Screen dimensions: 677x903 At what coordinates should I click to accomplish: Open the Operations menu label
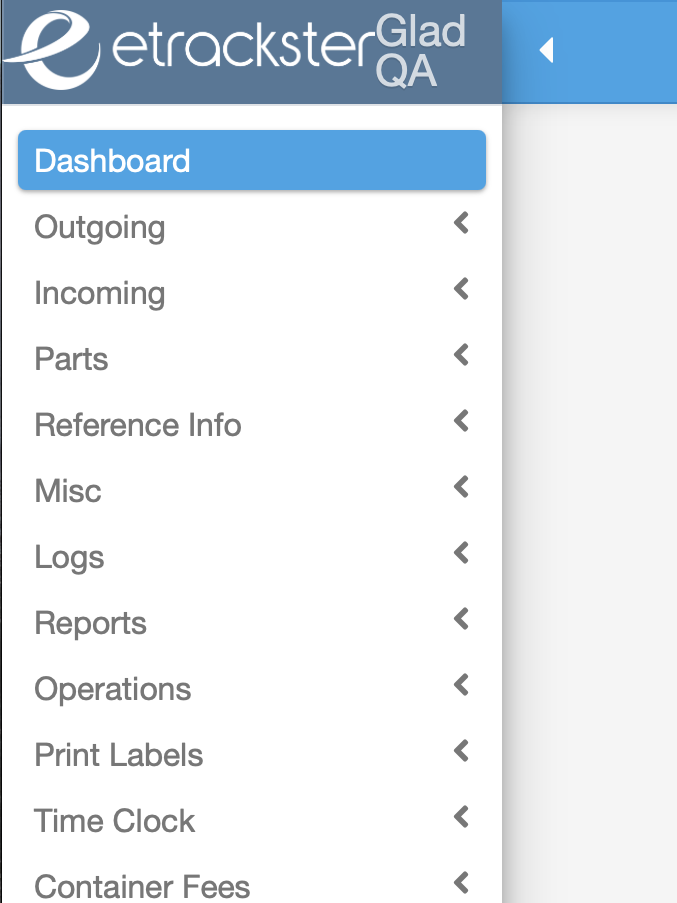[113, 689]
